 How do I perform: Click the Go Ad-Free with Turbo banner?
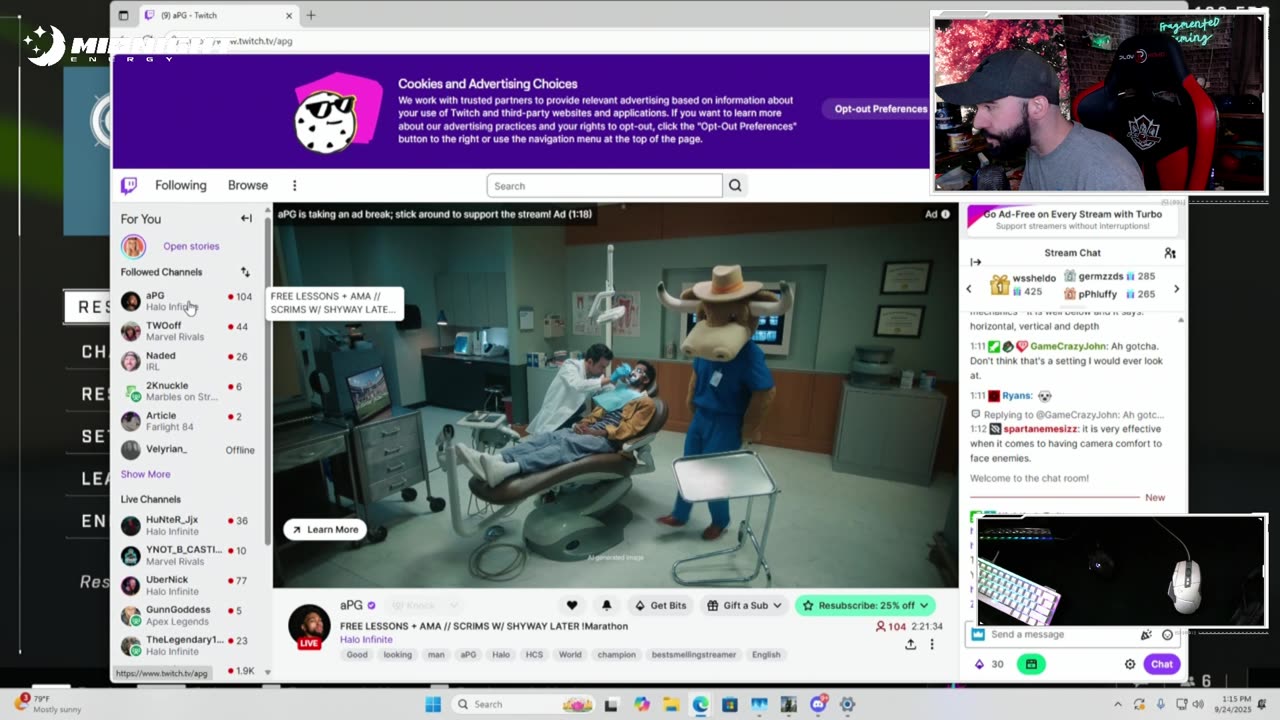[x=1072, y=219]
